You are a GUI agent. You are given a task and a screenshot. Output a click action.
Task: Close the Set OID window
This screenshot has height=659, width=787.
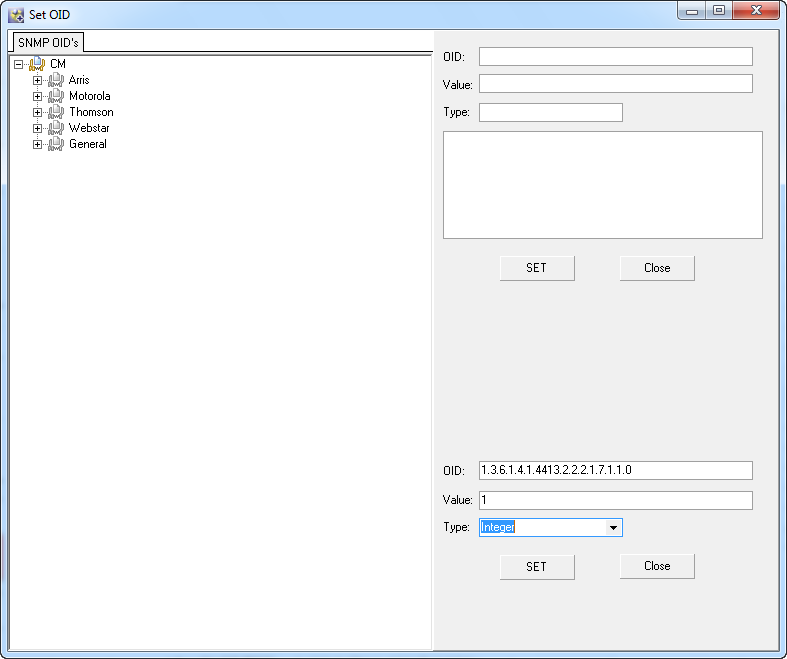click(756, 11)
